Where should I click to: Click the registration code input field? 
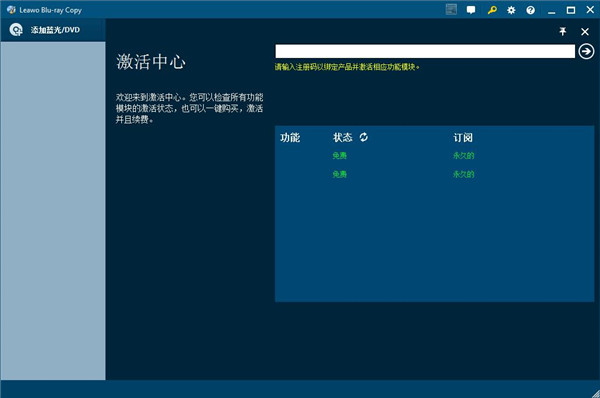click(x=425, y=51)
